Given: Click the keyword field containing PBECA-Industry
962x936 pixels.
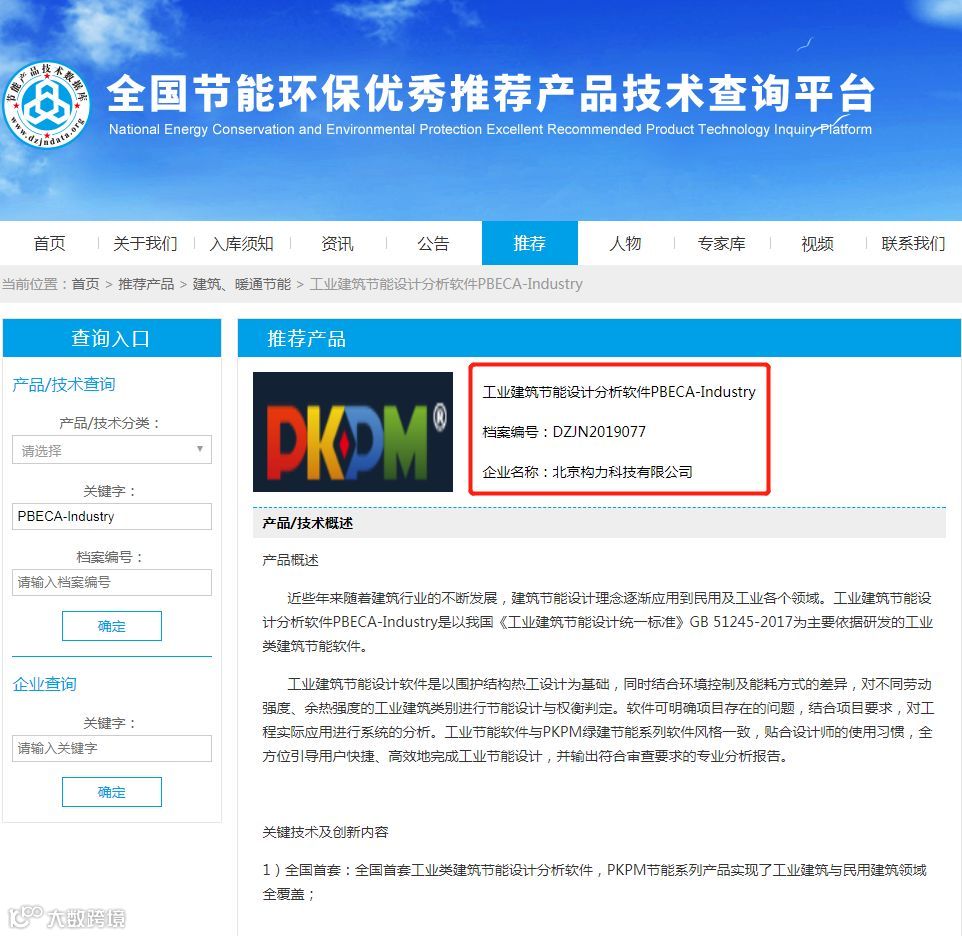Looking at the screenshot, I should pos(112,516).
